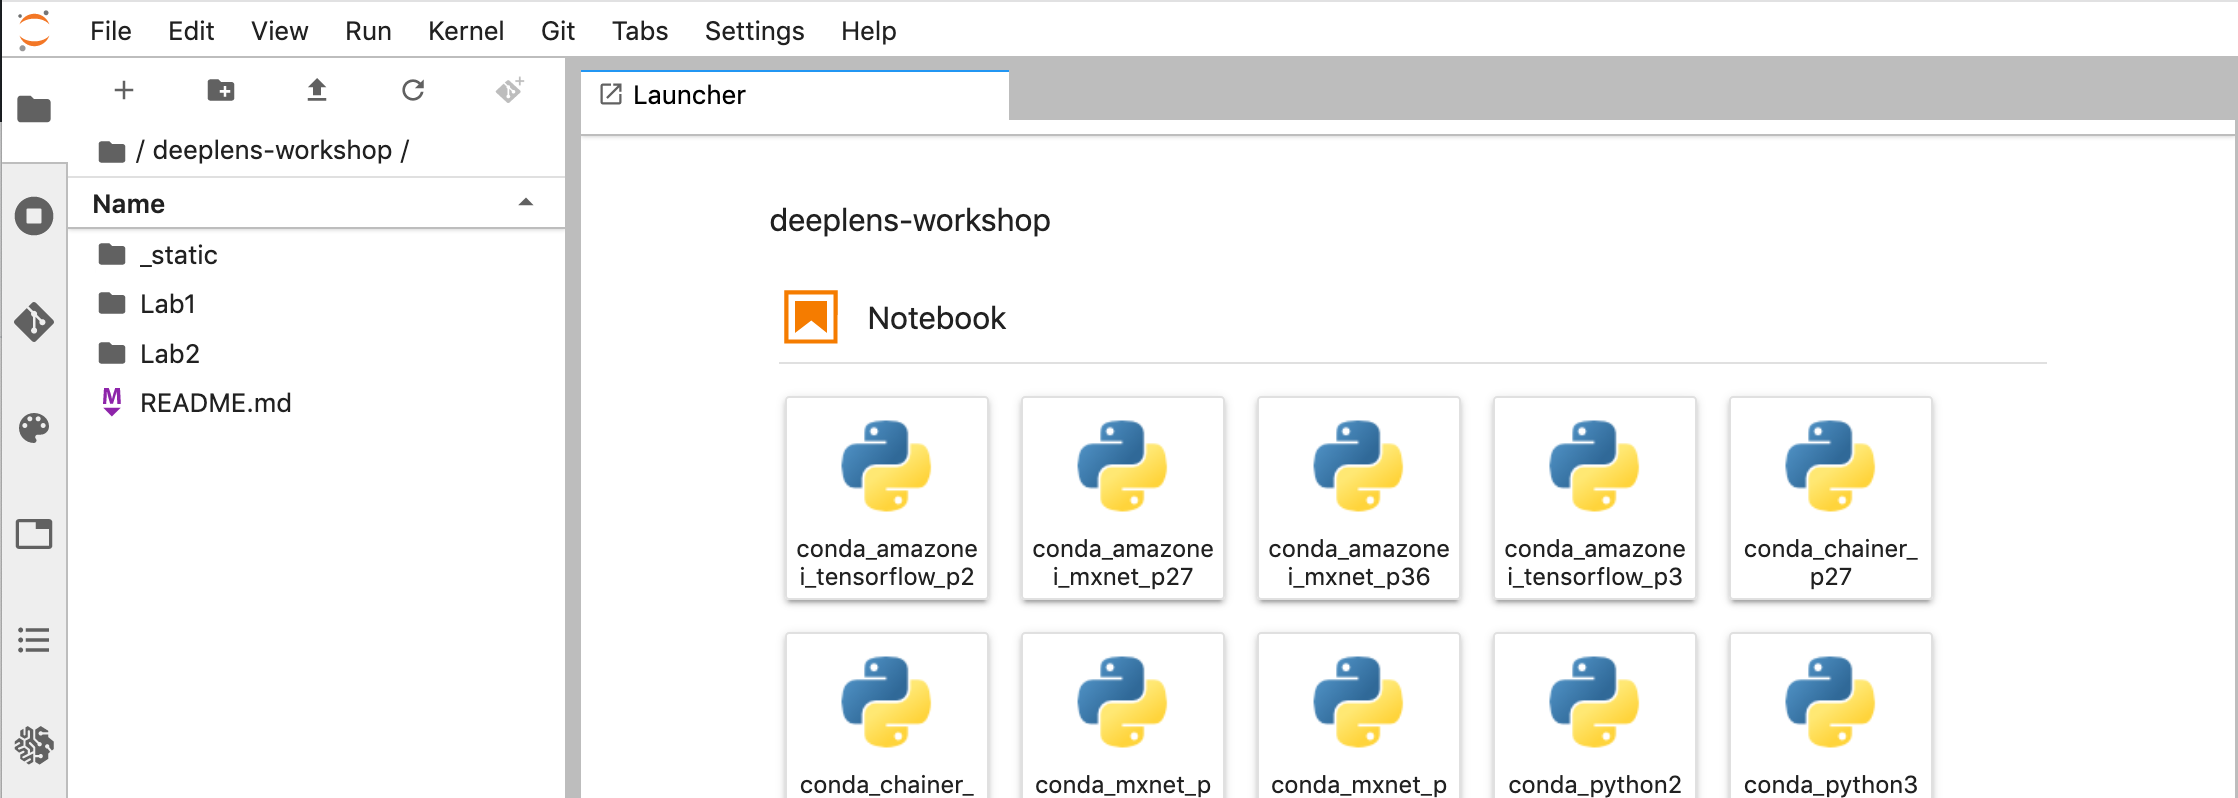This screenshot has width=2238, height=798.
Task: Click the Git clone toolbar icon
Action: [510, 90]
